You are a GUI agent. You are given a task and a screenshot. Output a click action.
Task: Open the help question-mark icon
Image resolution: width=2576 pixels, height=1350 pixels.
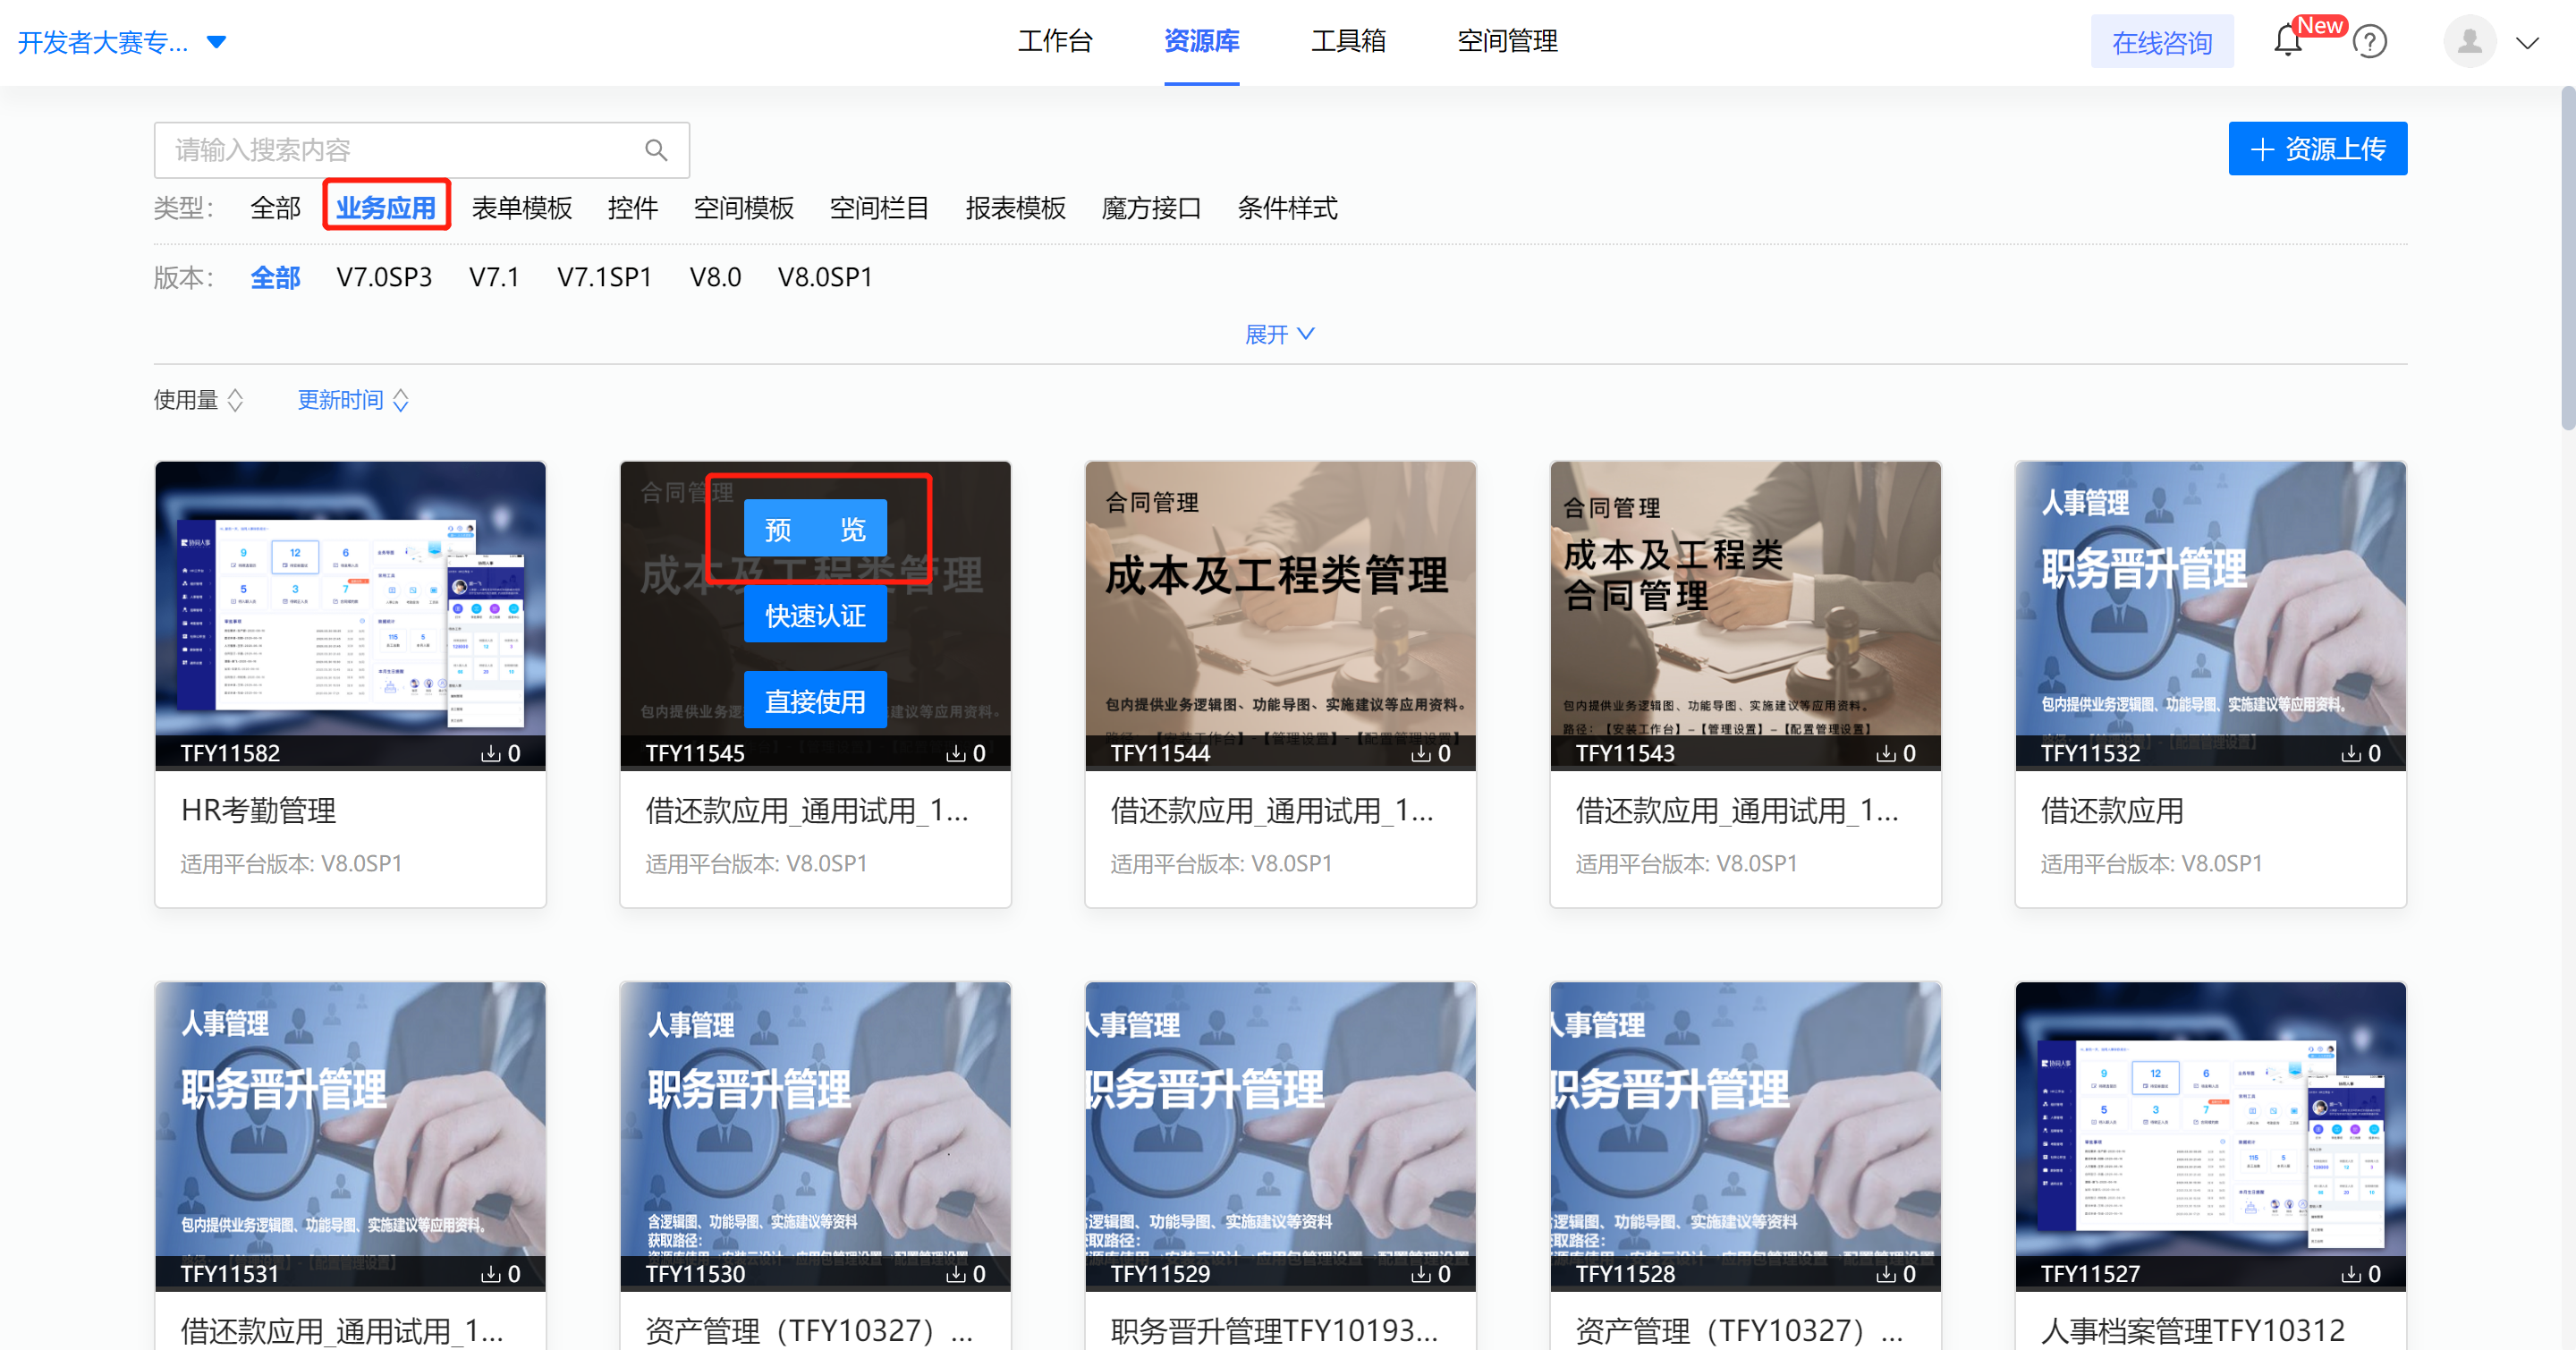2370,42
